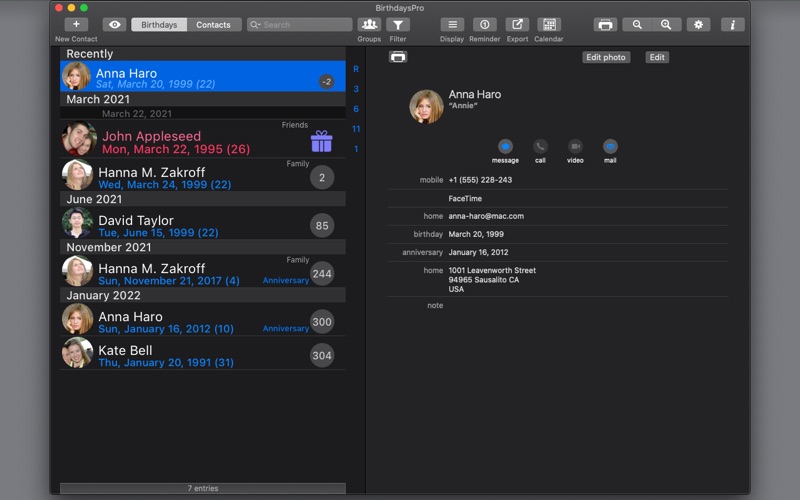Select Kate Bell birthday entry
The height and width of the screenshot is (500, 800).
point(203,353)
